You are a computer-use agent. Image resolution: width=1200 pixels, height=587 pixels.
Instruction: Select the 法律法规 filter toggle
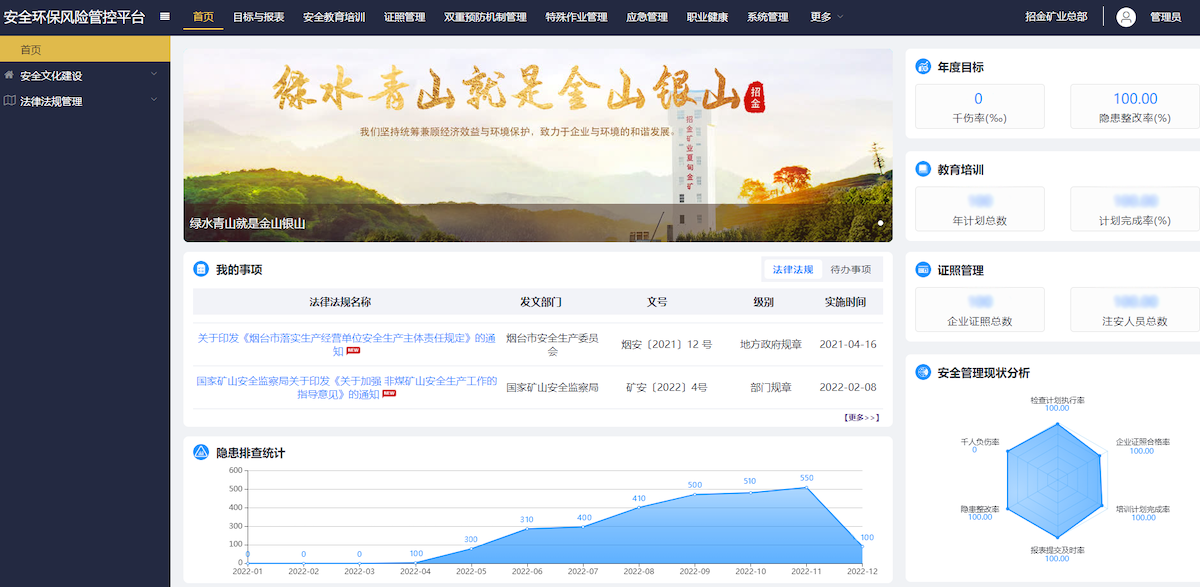point(793,269)
